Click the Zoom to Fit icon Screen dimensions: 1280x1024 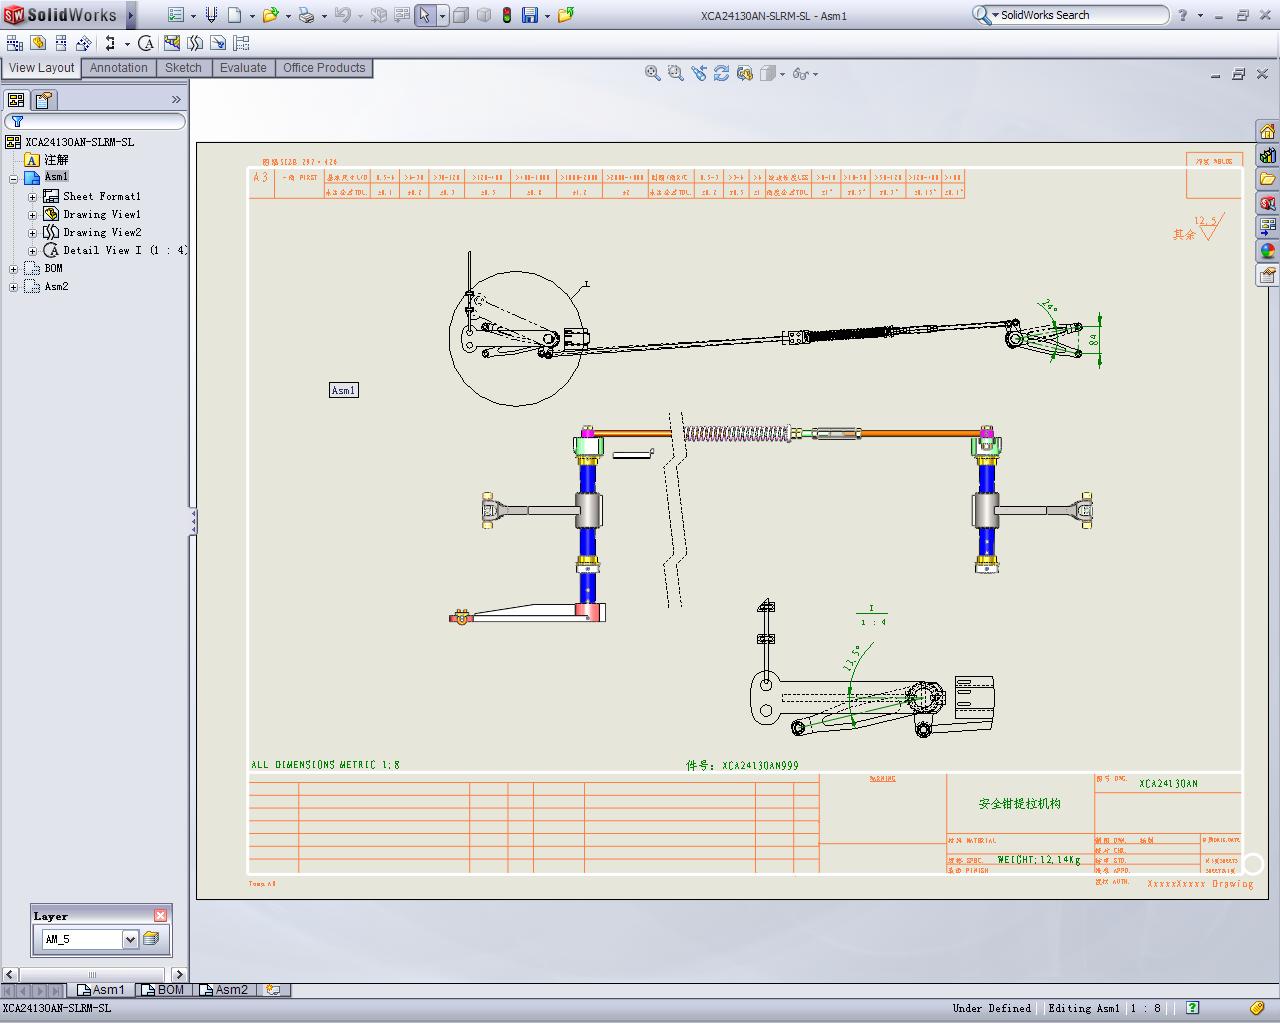[x=653, y=73]
